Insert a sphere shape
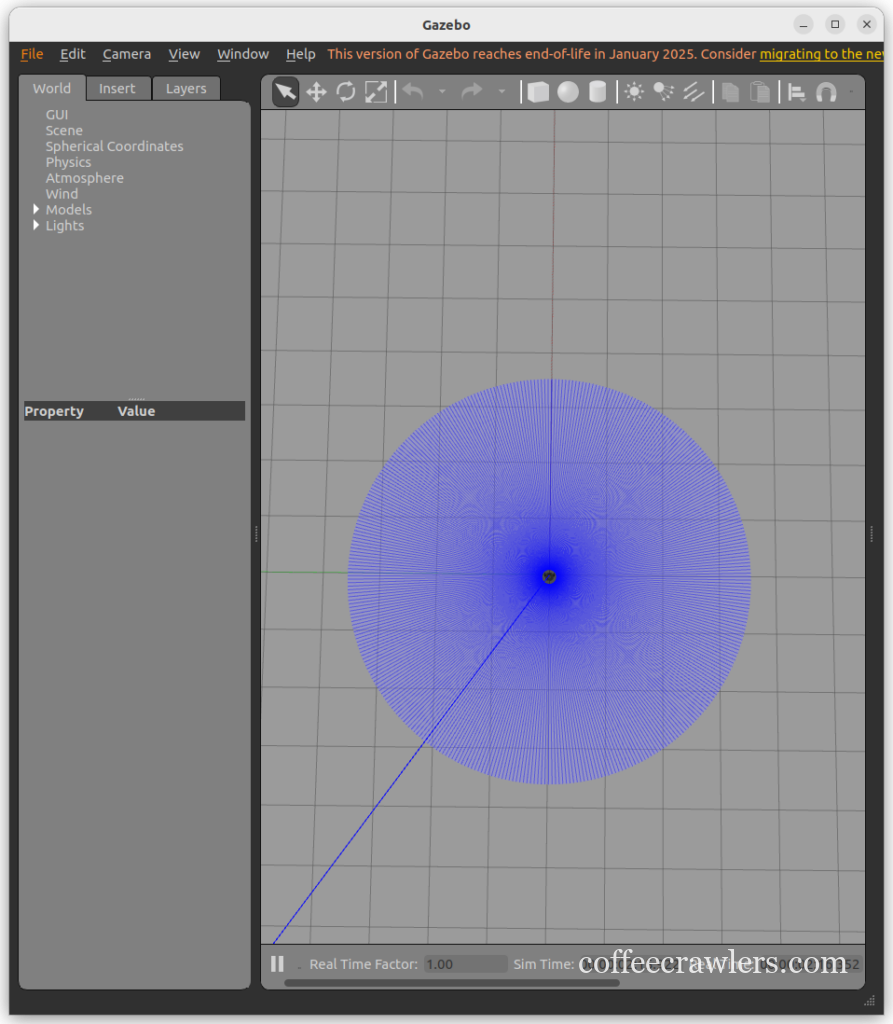 pos(568,93)
